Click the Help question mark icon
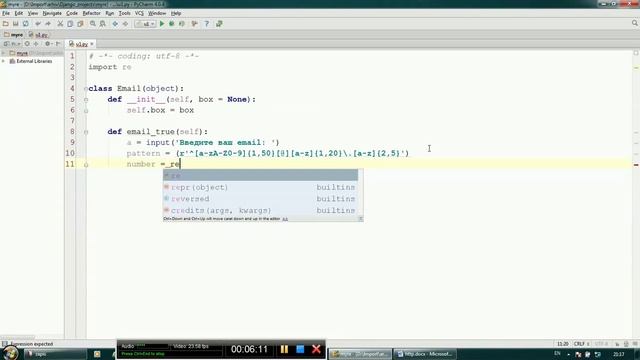 pyautogui.click(x=207, y=24)
